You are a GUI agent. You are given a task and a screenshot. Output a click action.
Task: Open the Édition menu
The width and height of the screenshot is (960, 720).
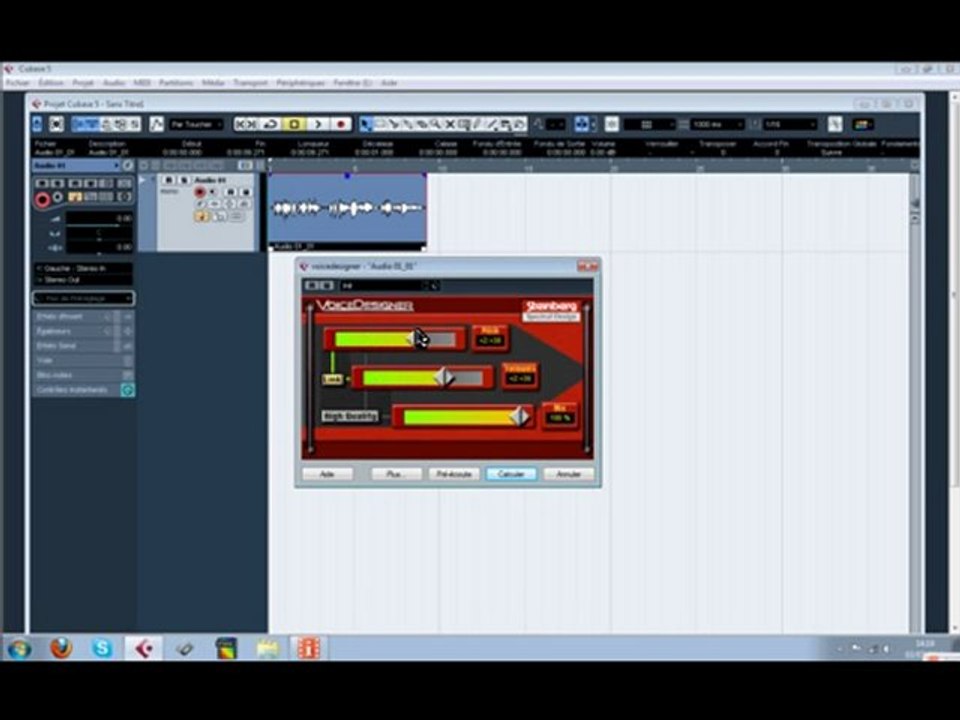click(x=51, y=83)
